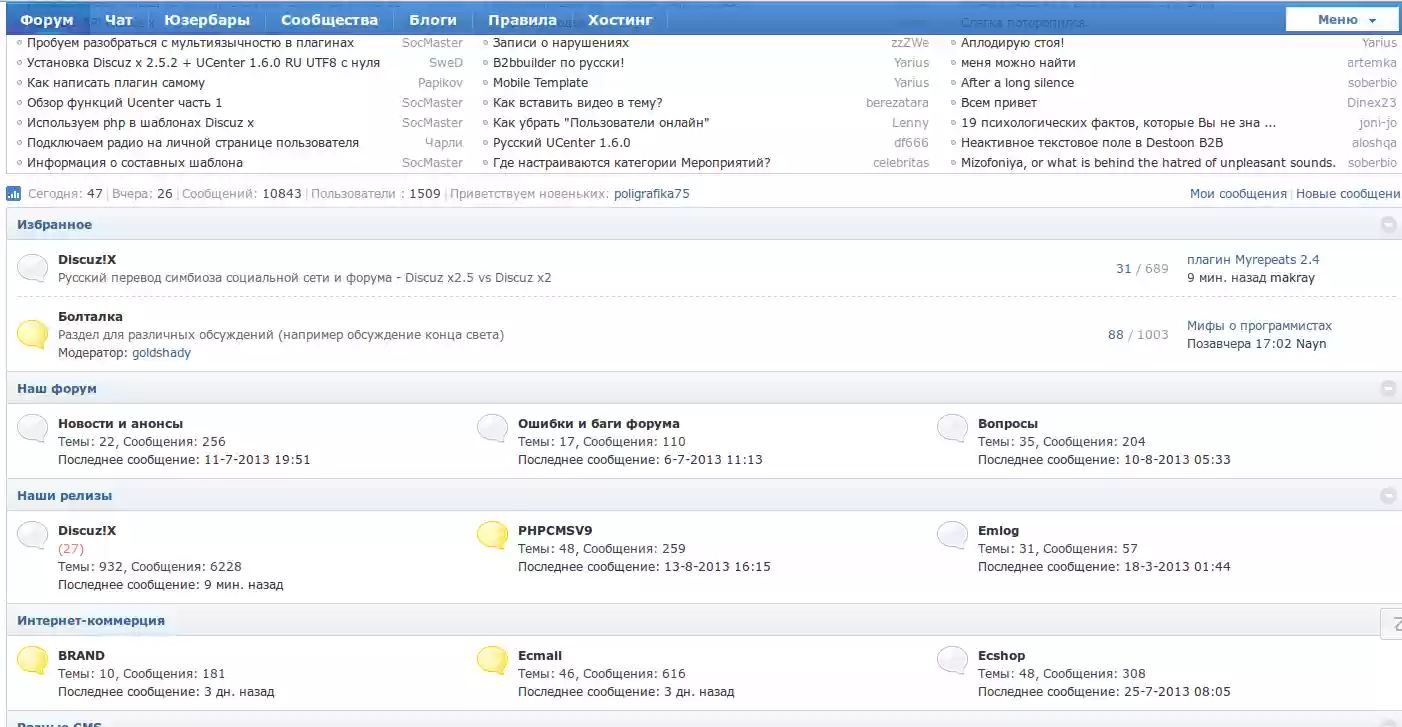The width and height of the screenshot is (1402, 727).
Task: Click the forum statistics bar chart icon
Action: coord(11,195)
